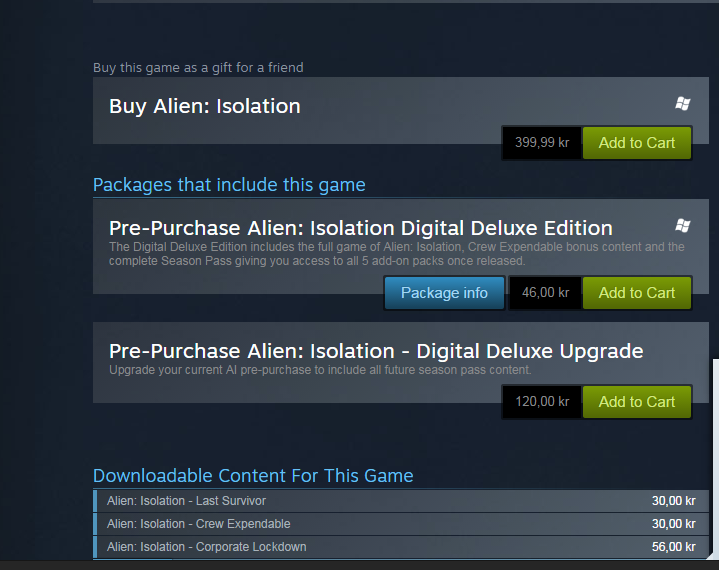Open Package info for Deluxe Edition
Image resolution: width=719 pixels, height=575 pixels.
pyautogui.click(x=444, y=293)
